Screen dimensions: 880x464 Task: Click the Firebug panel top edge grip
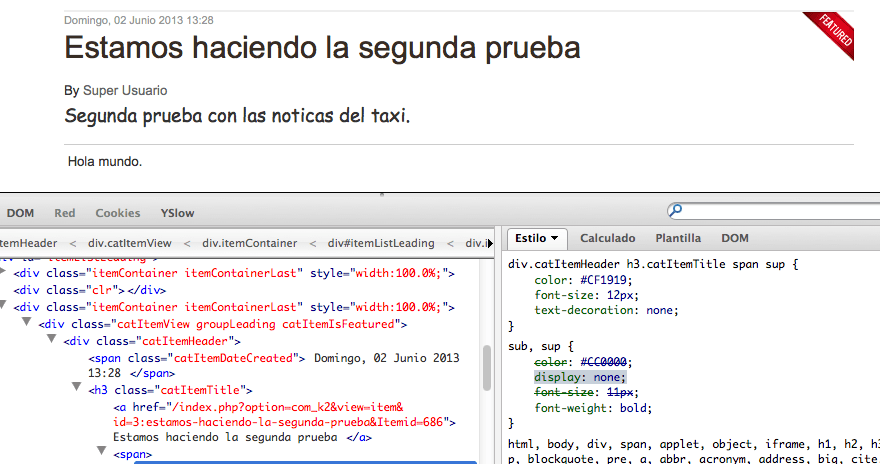tap(382, 195)
